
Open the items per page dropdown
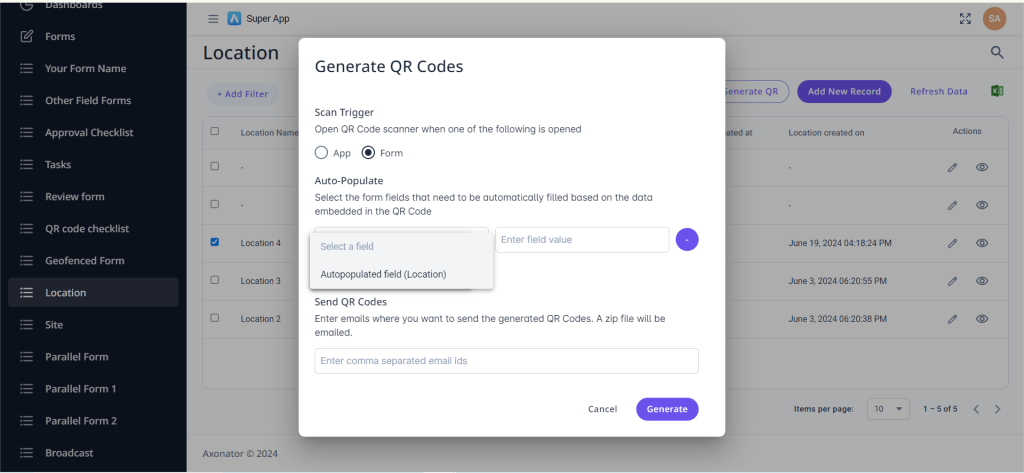887,409
